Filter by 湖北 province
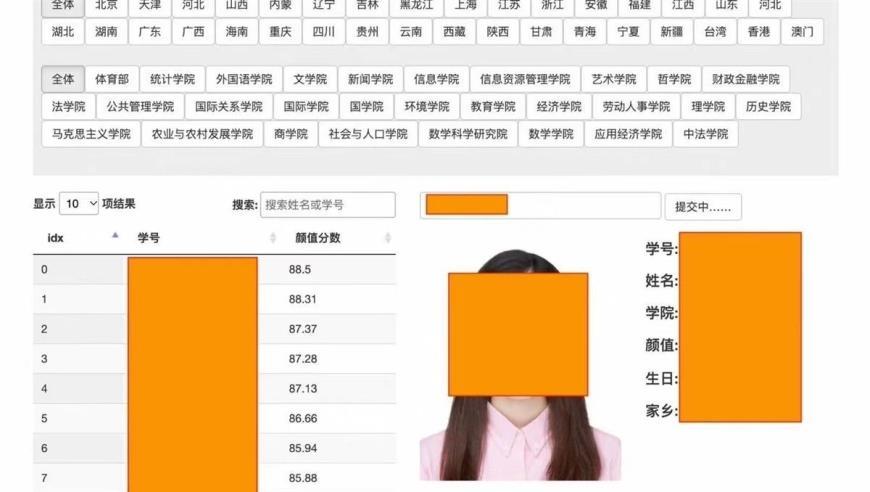The height and width of the screenshot is (492, 870). 63,32
